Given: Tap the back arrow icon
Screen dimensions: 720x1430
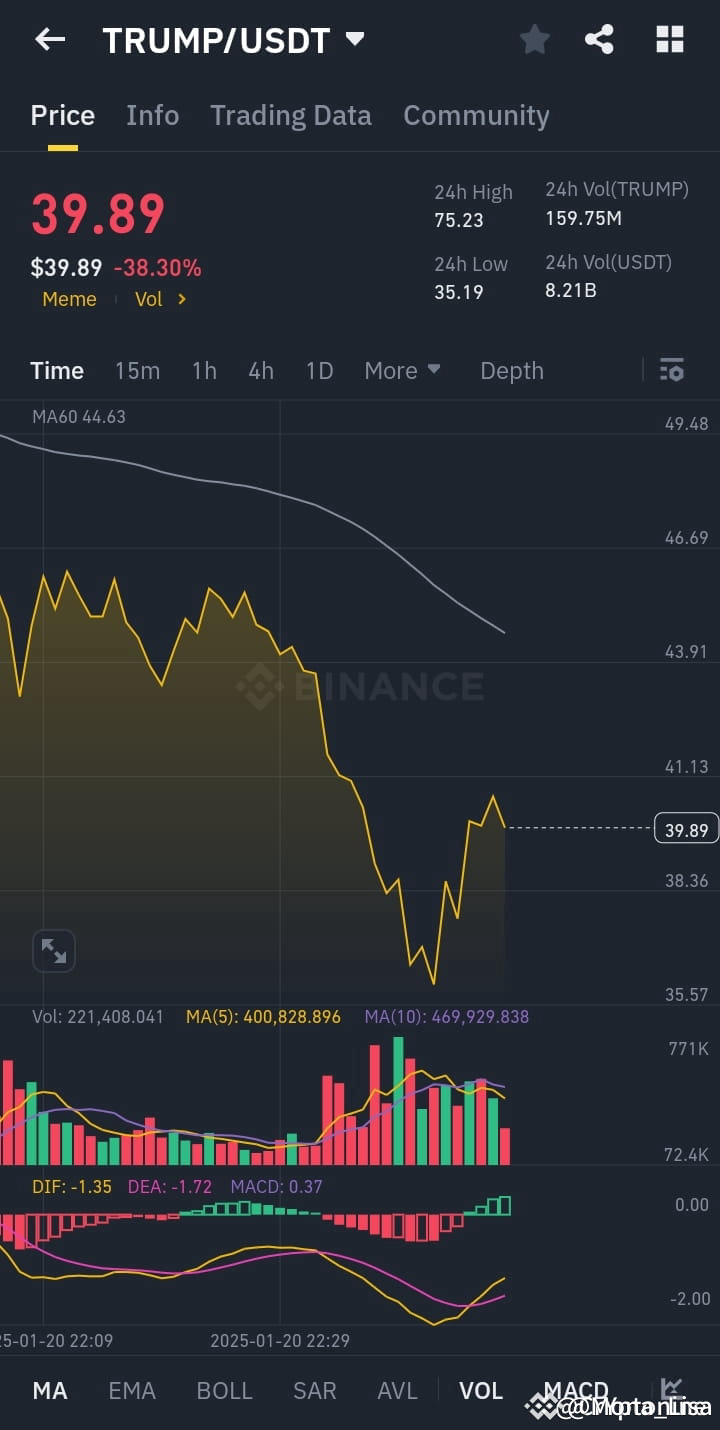Looking at the screenshot, I should pos(50,40).
